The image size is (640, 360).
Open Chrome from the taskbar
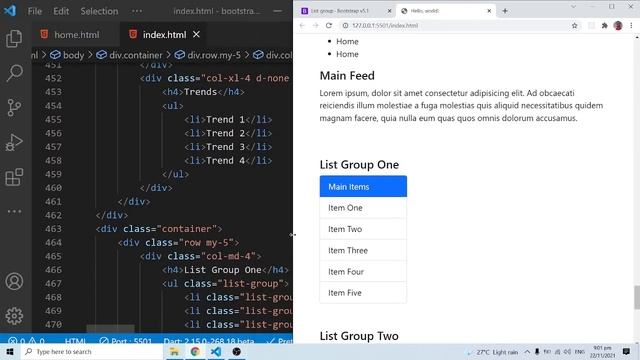[195, 351]
